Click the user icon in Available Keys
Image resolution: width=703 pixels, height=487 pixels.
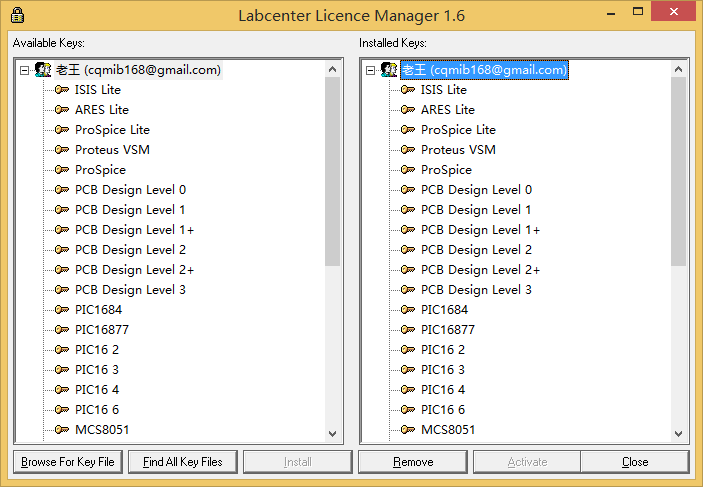(43, 70)
